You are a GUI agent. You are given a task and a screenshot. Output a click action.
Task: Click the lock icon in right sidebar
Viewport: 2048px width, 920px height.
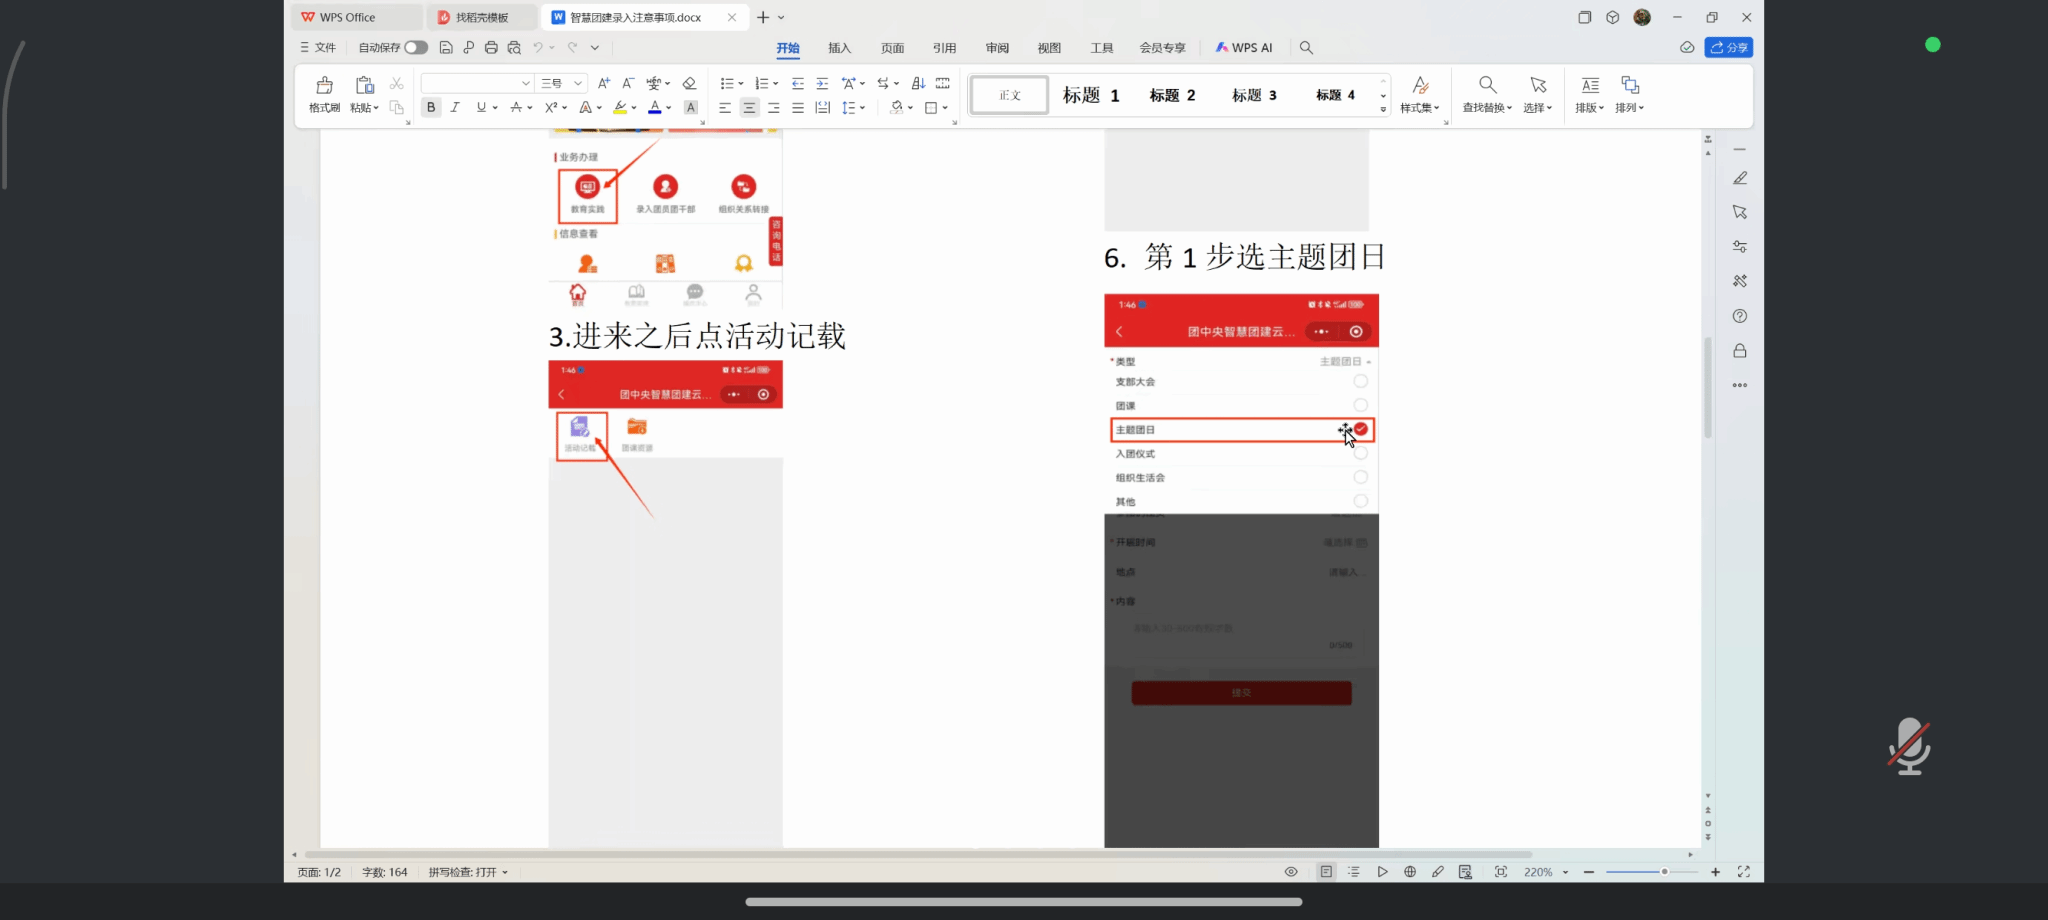(1740, 351)
